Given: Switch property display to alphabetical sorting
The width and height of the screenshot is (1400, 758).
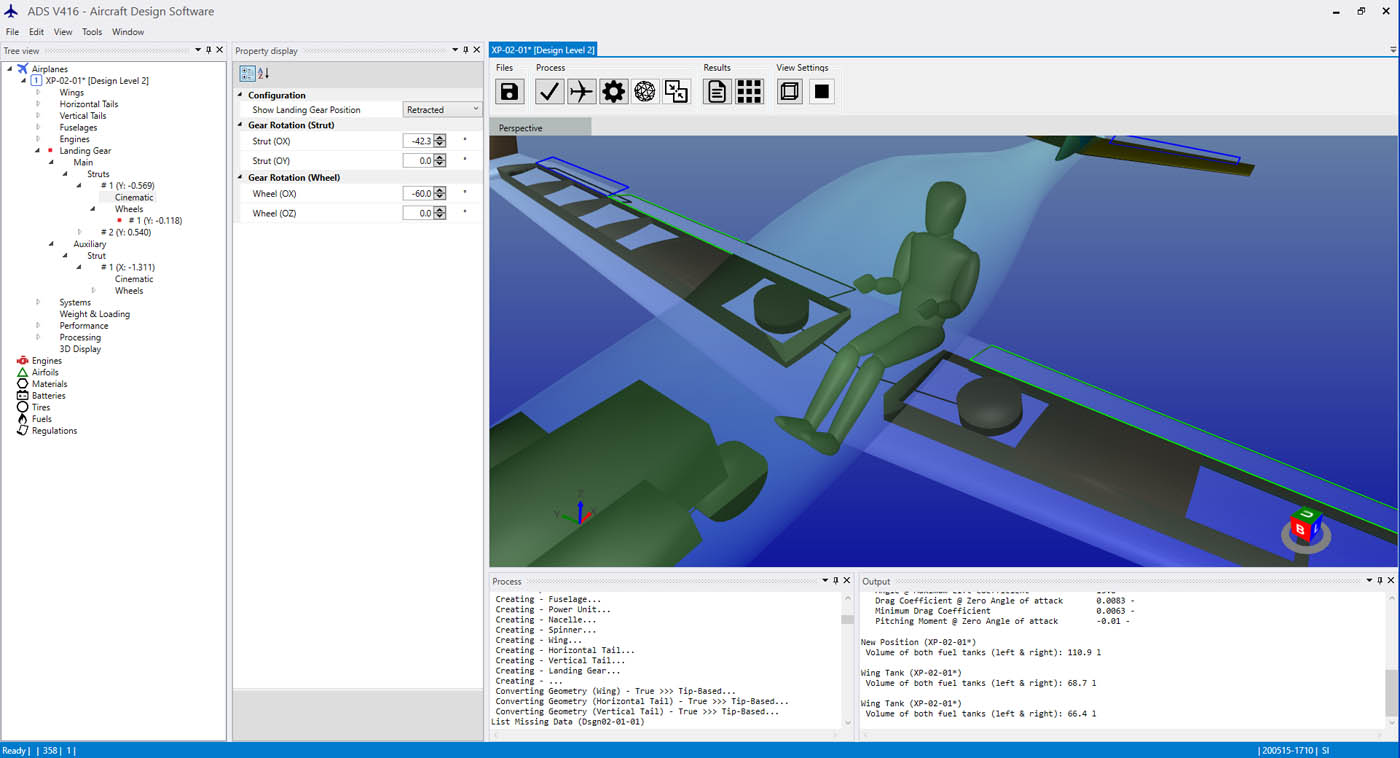Looking at the screenshot, I should 261,73.
